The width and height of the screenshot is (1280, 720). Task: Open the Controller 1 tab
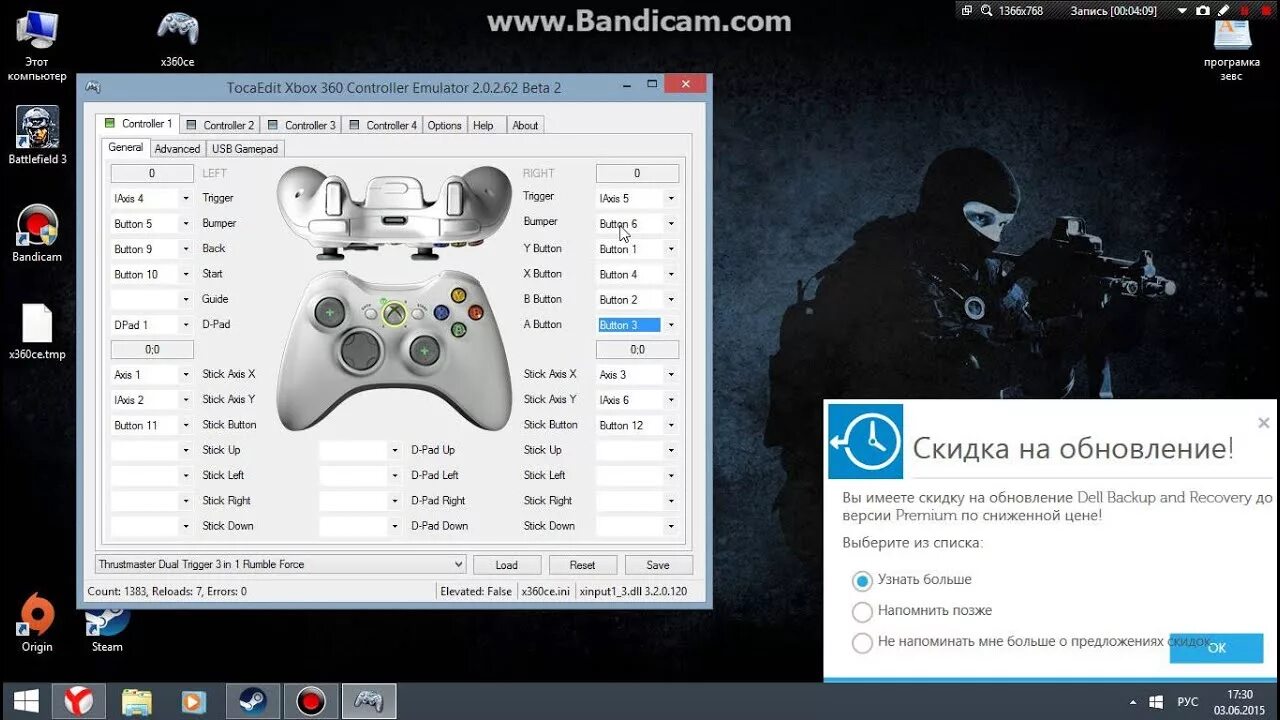coord(138,124)
